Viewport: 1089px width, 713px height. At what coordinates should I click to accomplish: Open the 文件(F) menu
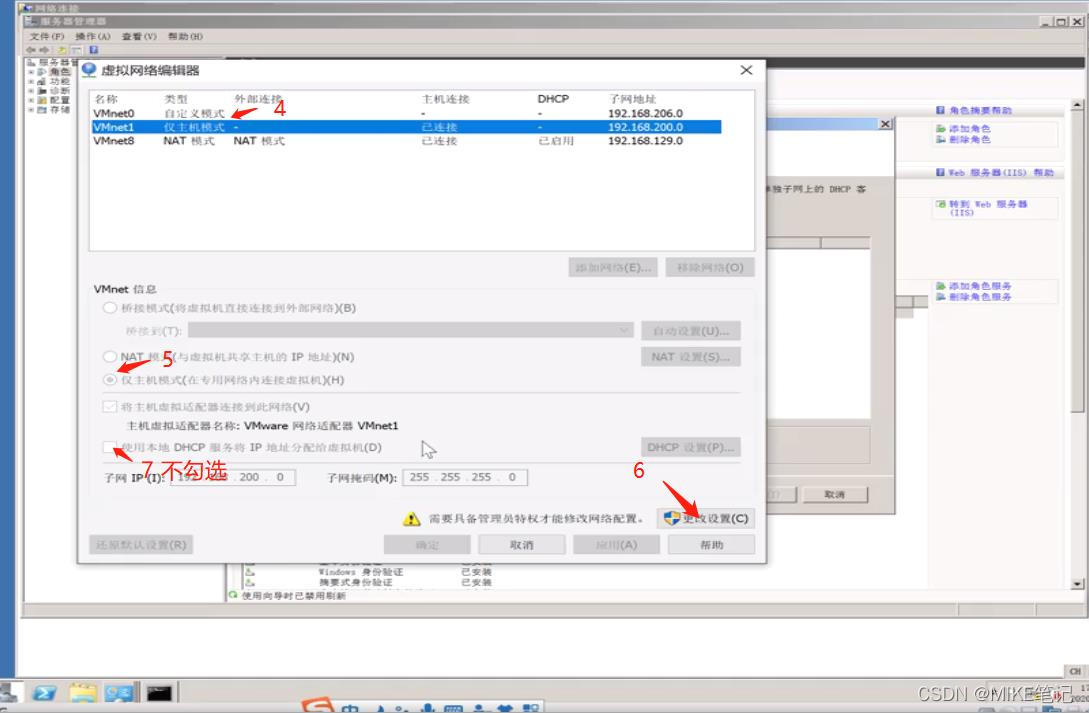[47, 36]
